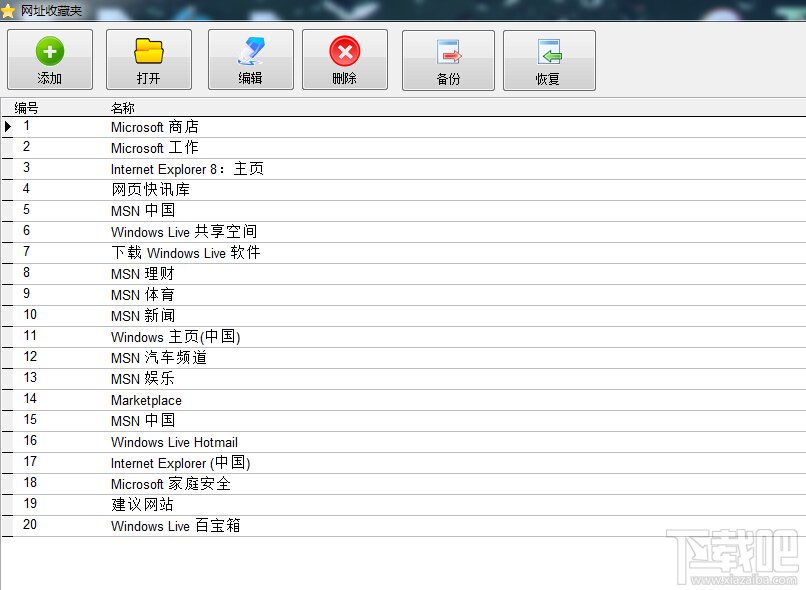Open the selected bookmark with 打开 button
Viewport: 806px width, 590px height.
tap(149, 60)
